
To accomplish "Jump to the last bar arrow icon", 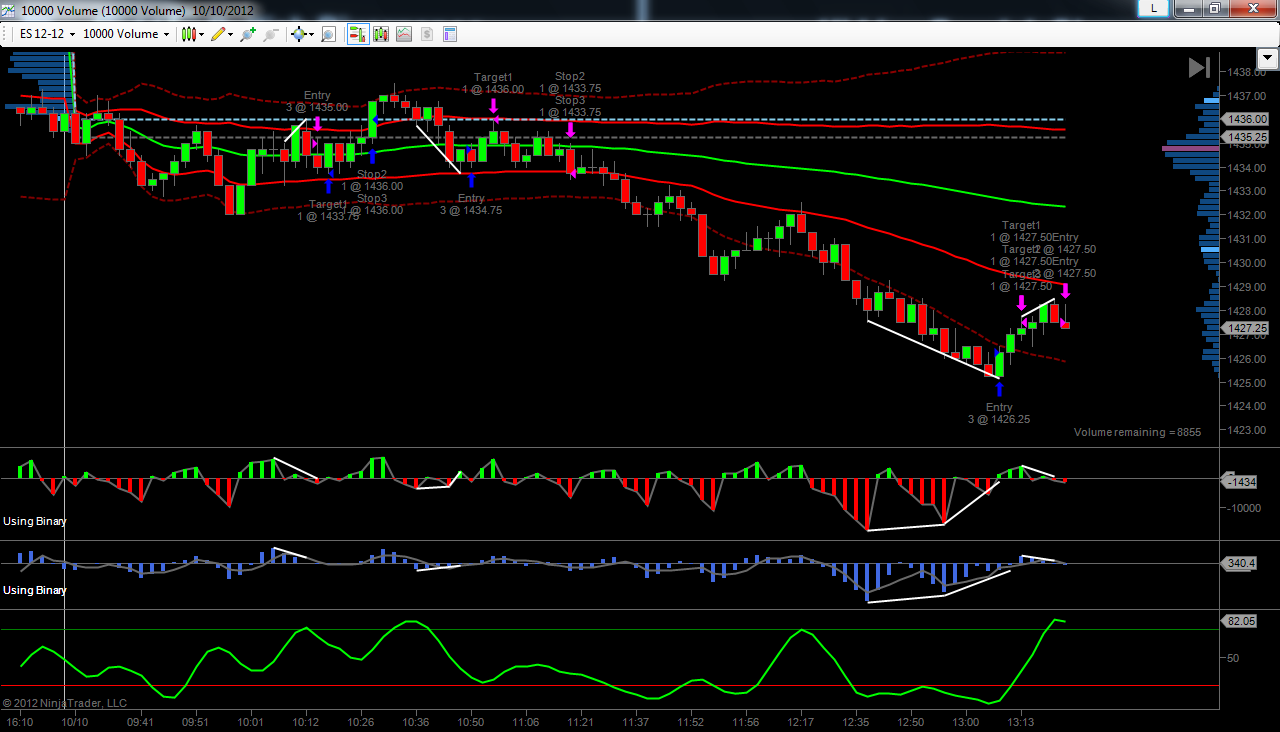I will click(x=1199, y=67).
